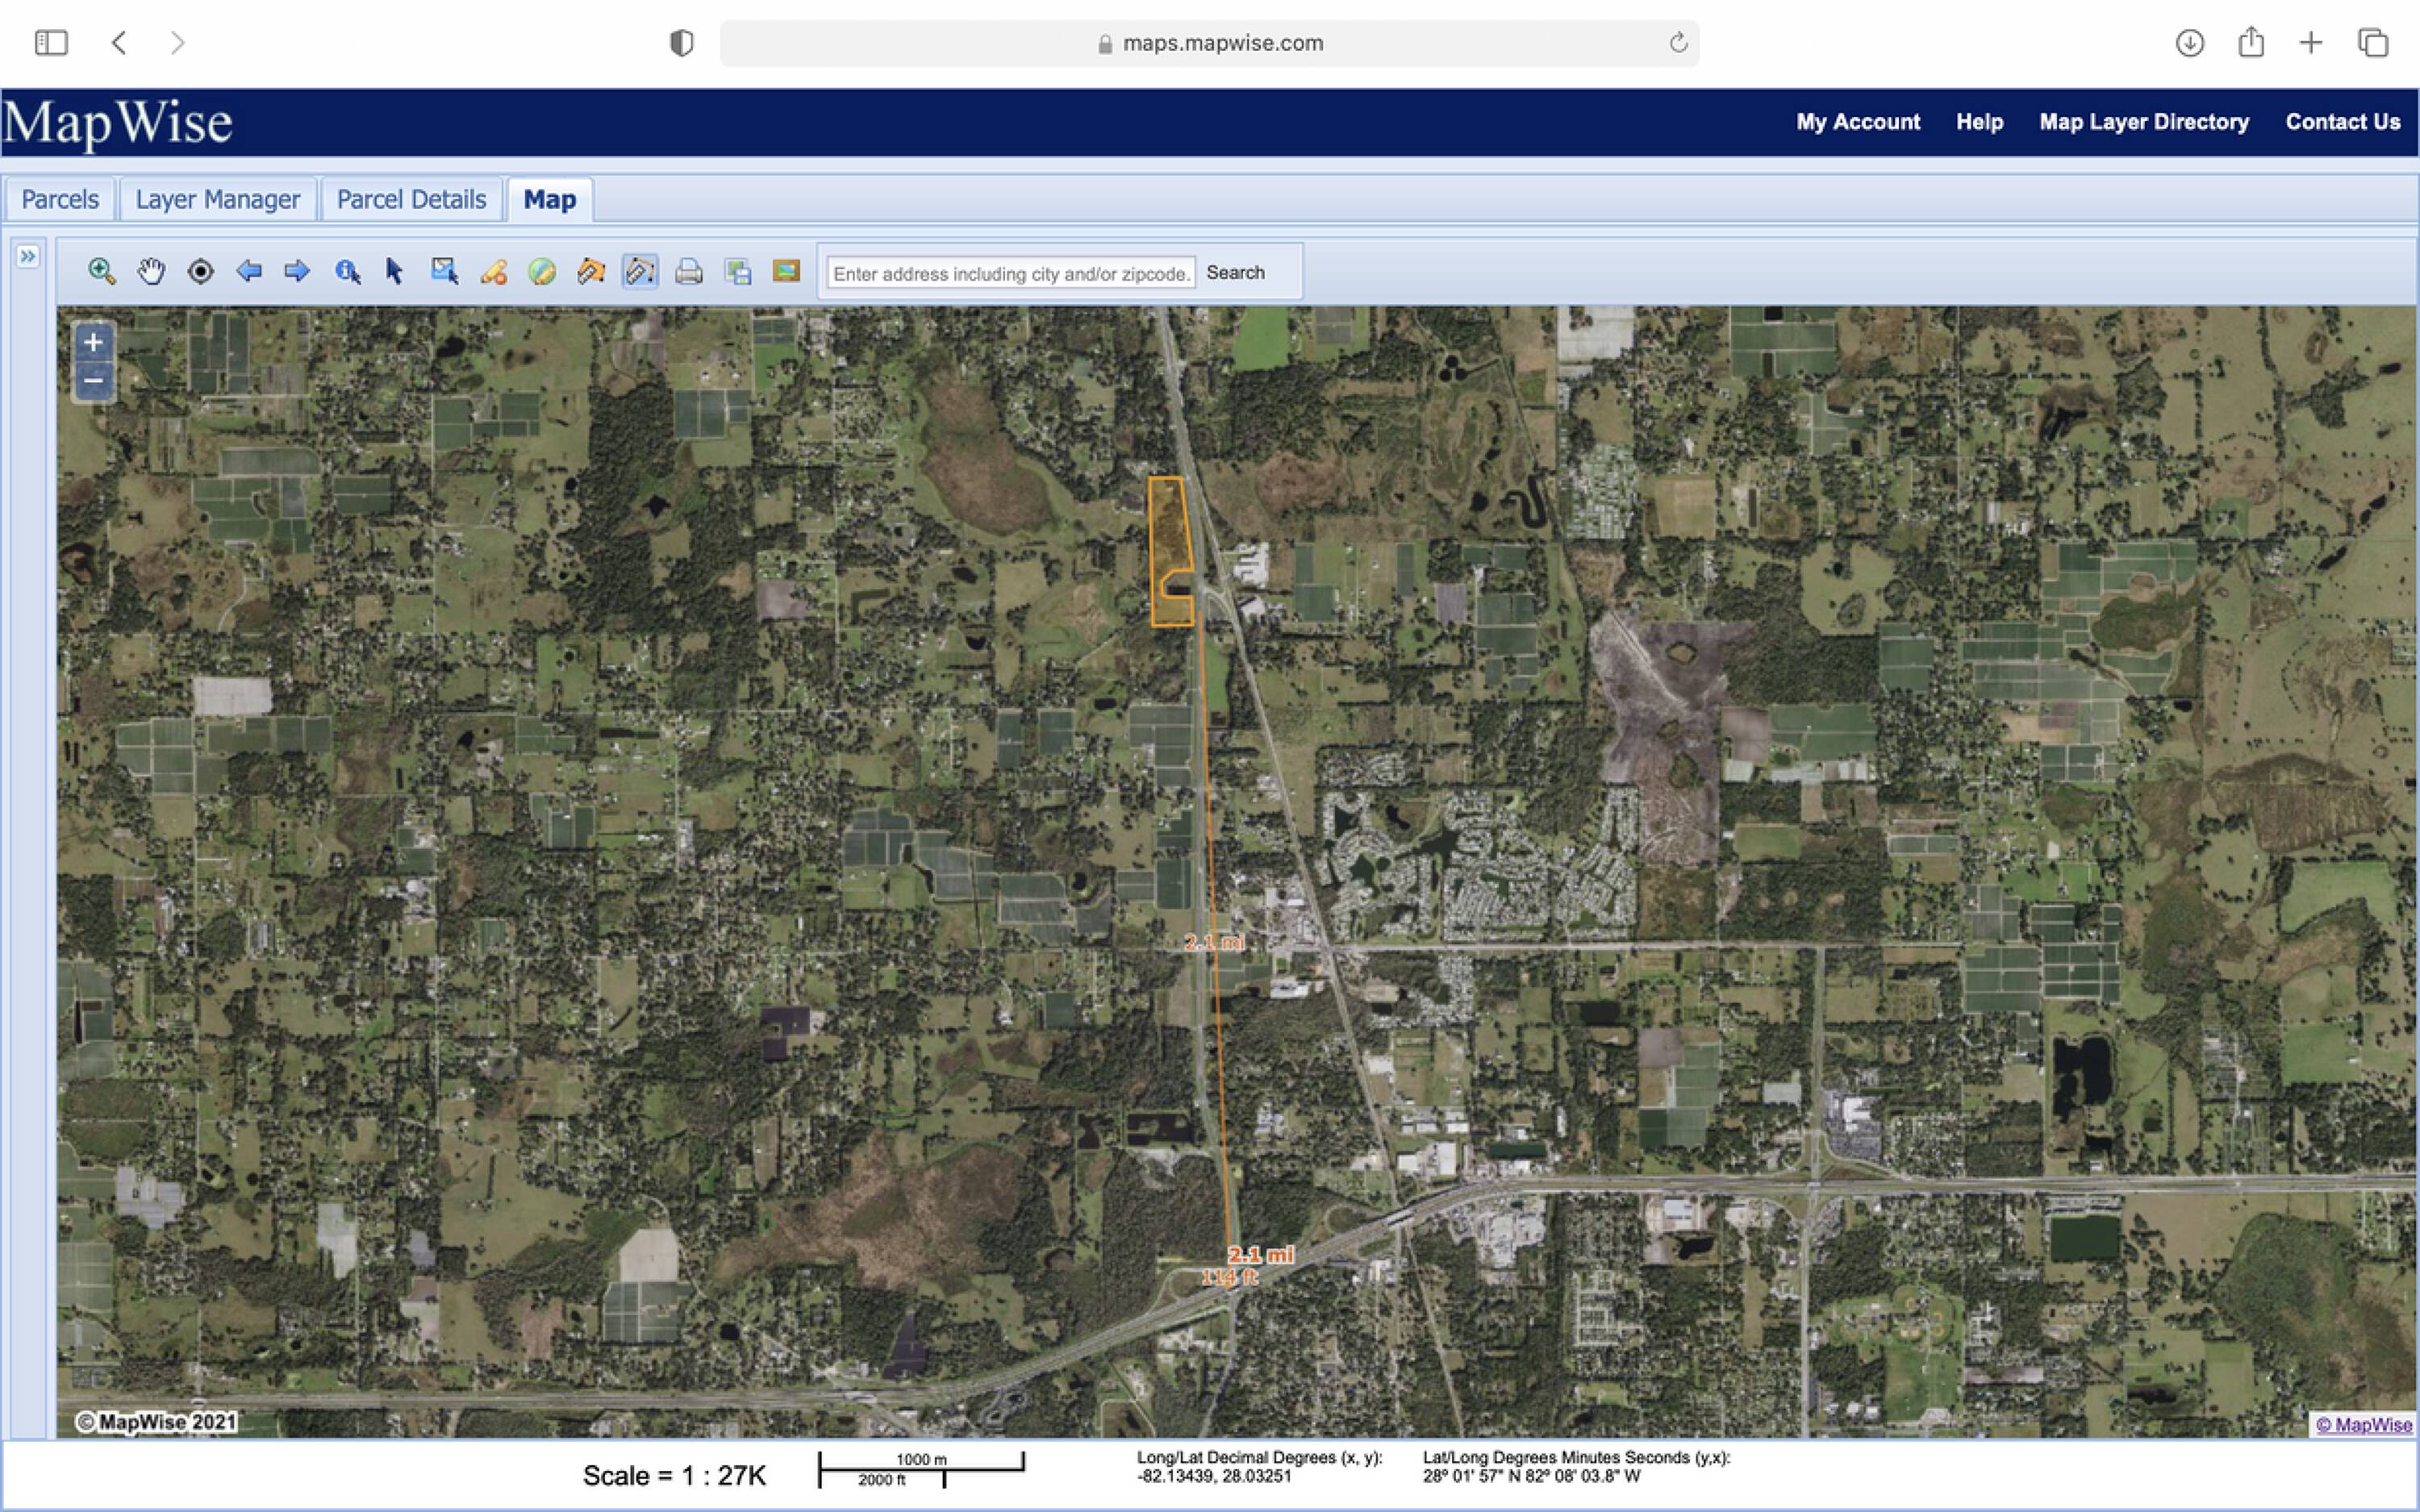Open the print map tool
Screen dimensions: 2420x1512
[x=688, y=271]
